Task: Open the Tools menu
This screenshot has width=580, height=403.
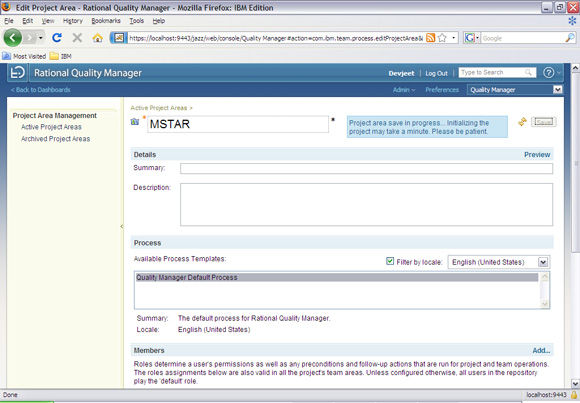Action: [136, 21]
